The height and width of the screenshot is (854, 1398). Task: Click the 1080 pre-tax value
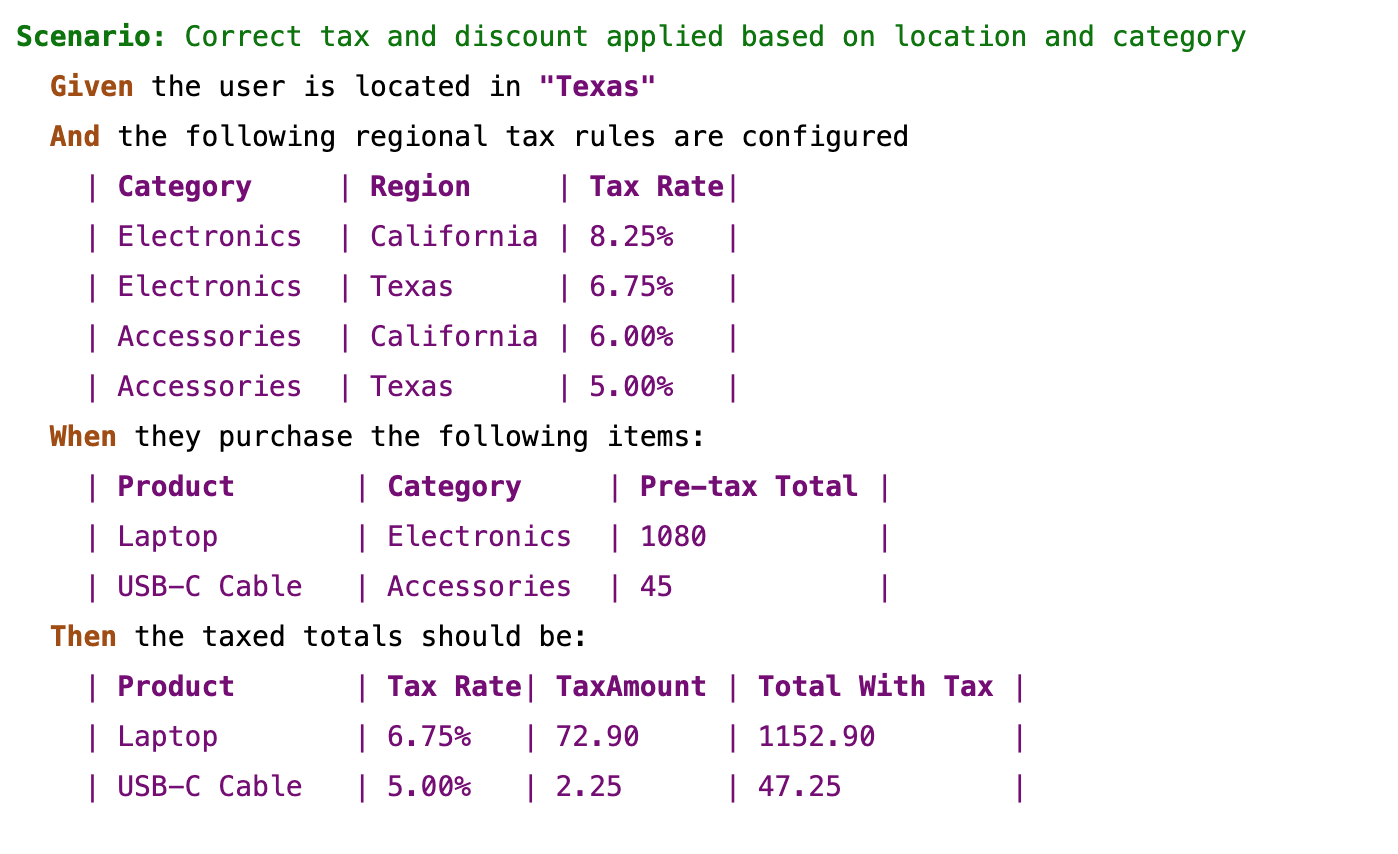pos(673,537)
